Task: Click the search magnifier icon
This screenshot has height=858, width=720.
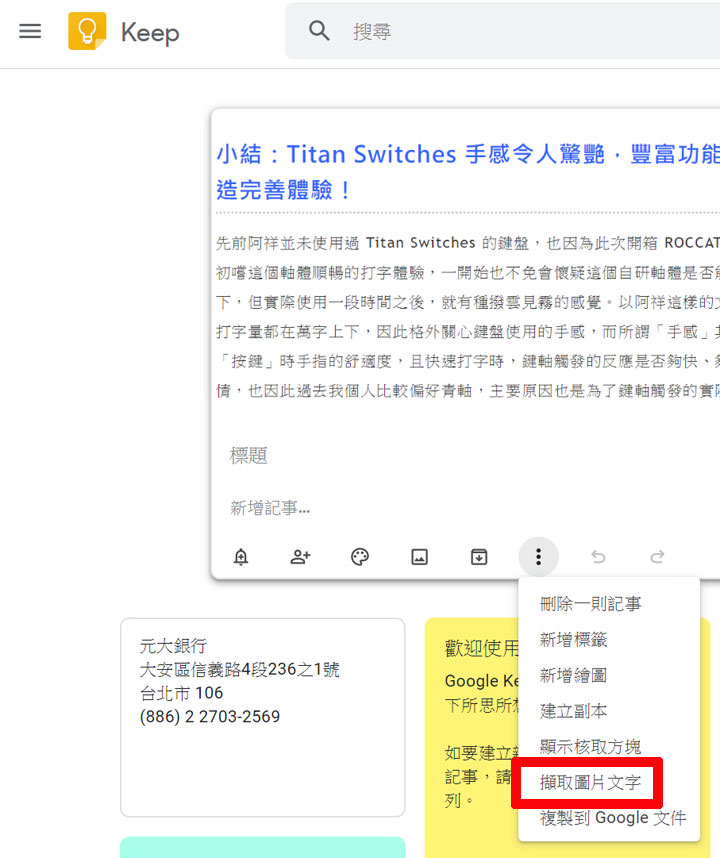Action: pyautogui.click(x=319, y=31)
